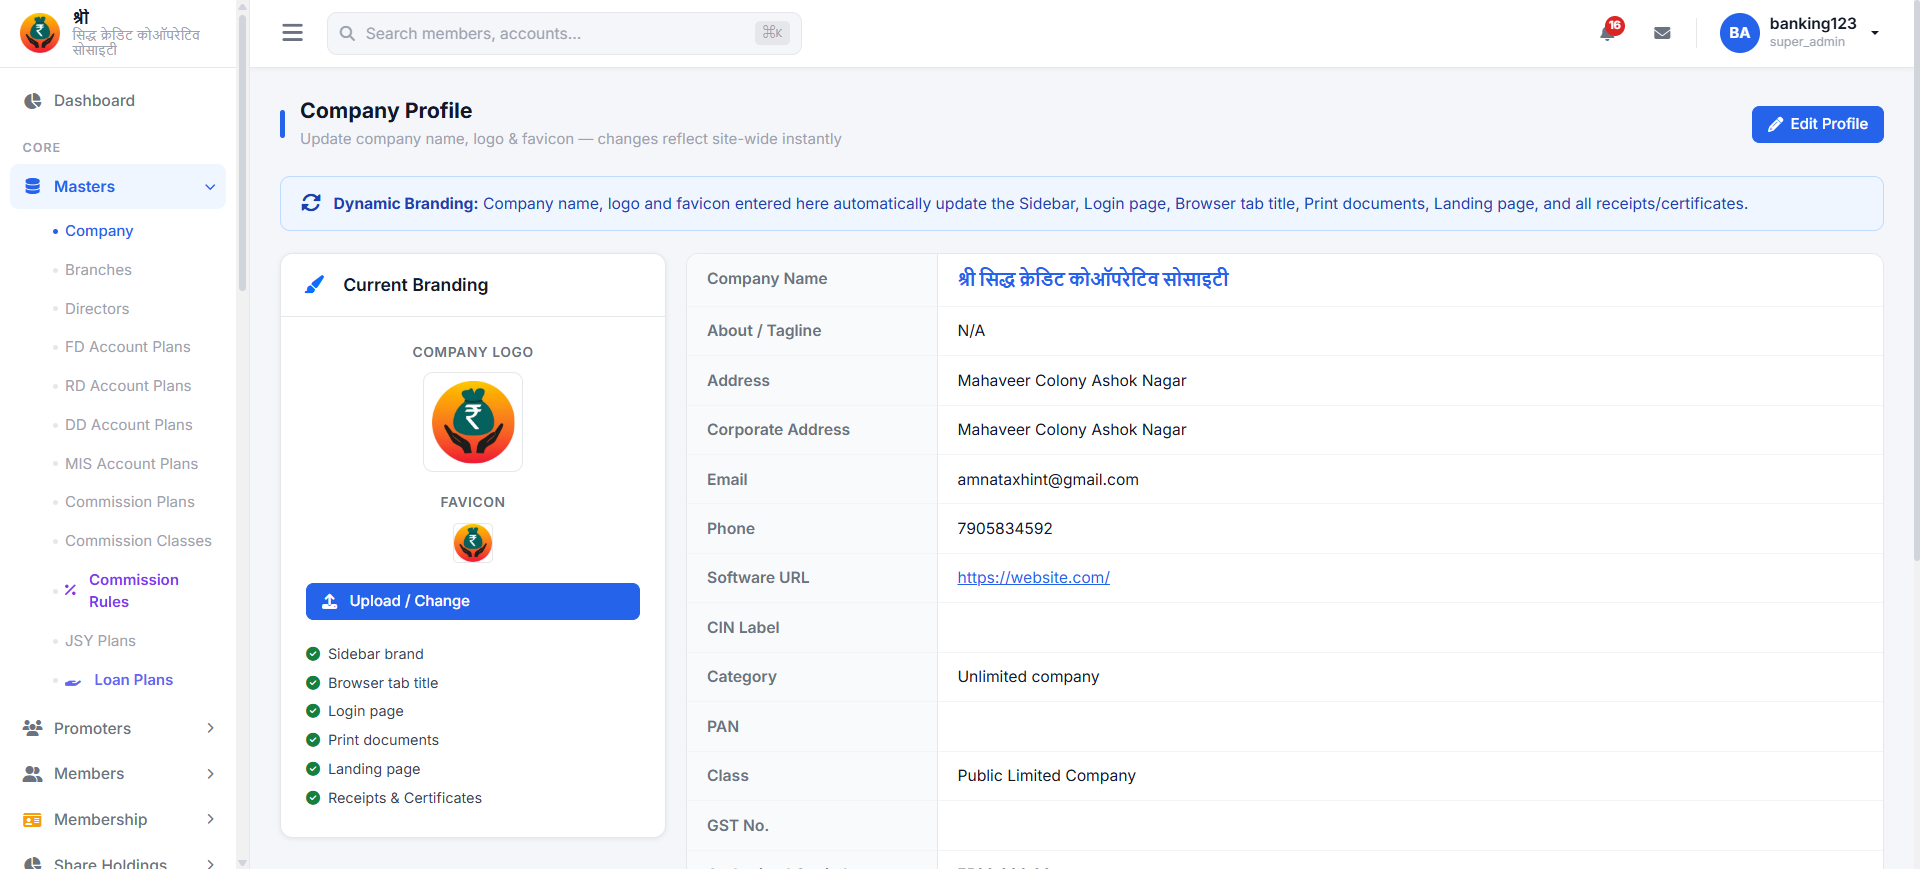Click the Edit Profile button

[1817, 124]
